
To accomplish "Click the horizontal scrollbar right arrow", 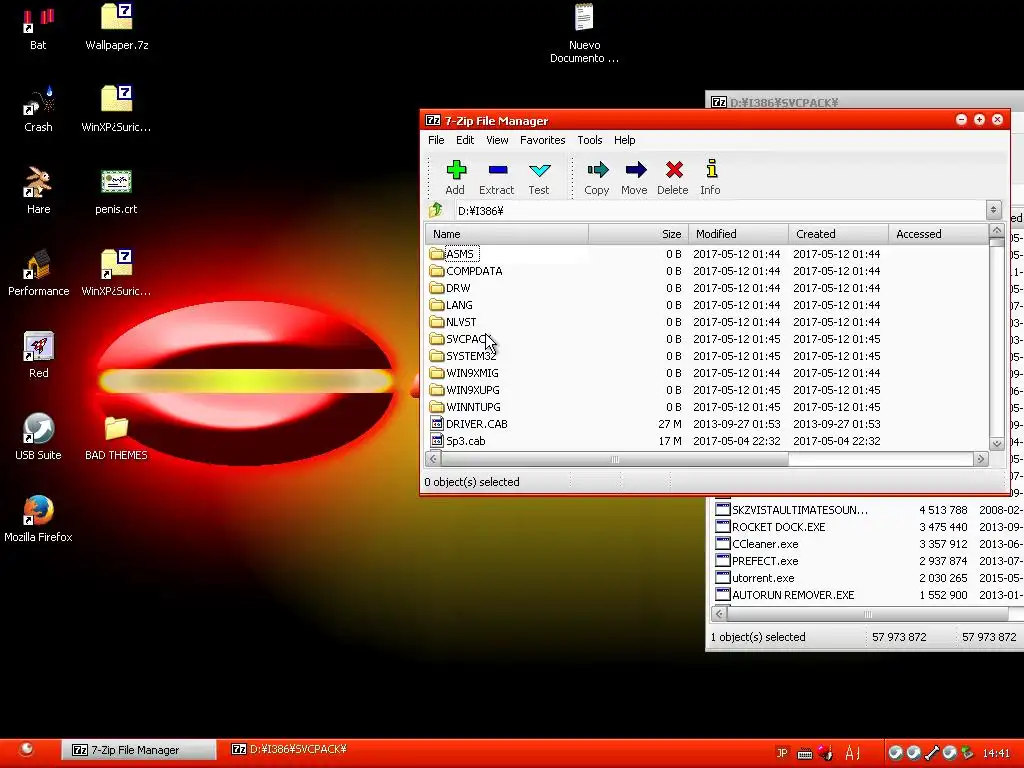I will point(980,459).
